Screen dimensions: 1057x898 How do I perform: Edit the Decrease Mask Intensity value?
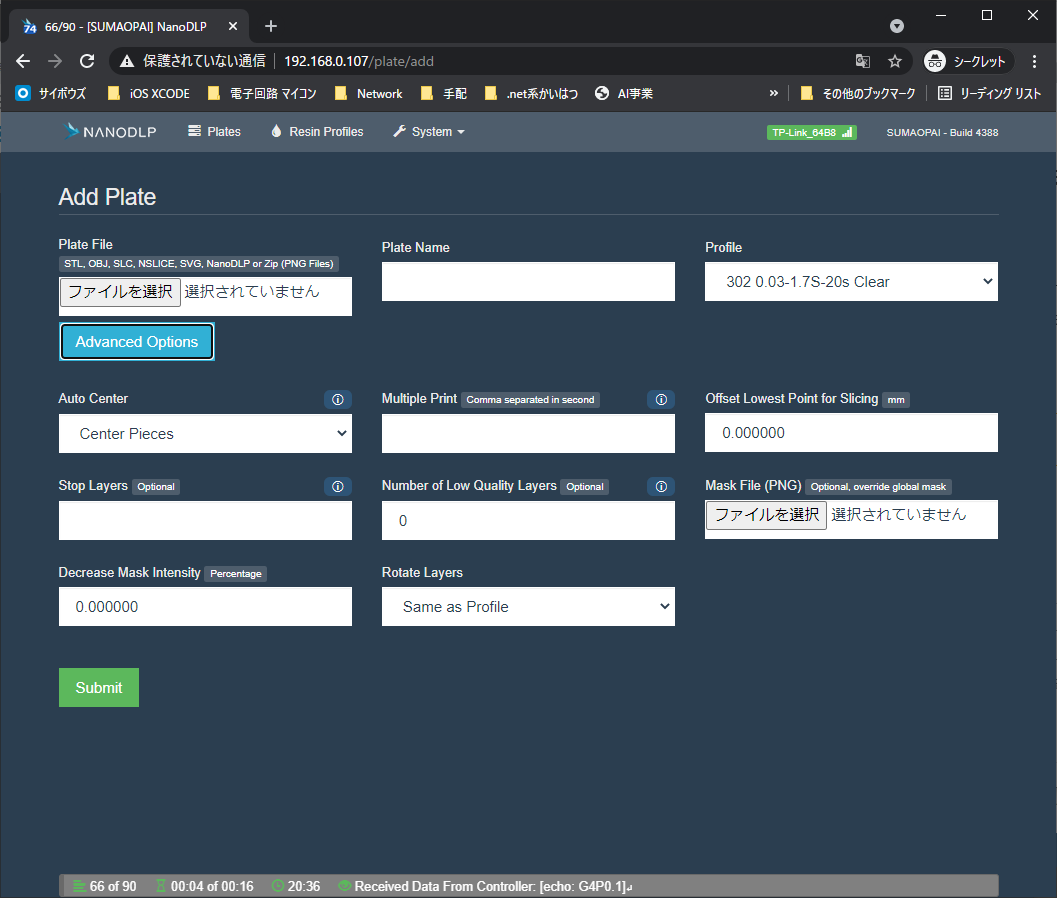click(205, 607)
